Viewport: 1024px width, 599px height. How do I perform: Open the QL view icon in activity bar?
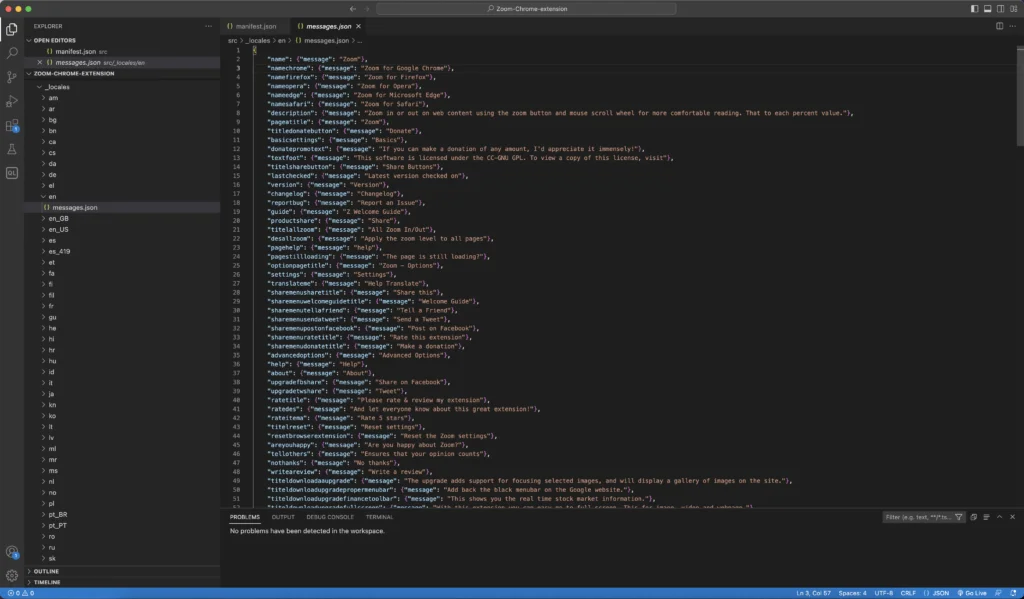pyautogui.click(x=12, y=173)
